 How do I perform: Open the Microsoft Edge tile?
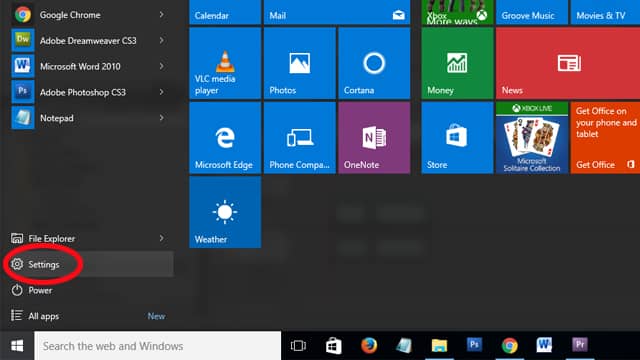coord(225,138)
